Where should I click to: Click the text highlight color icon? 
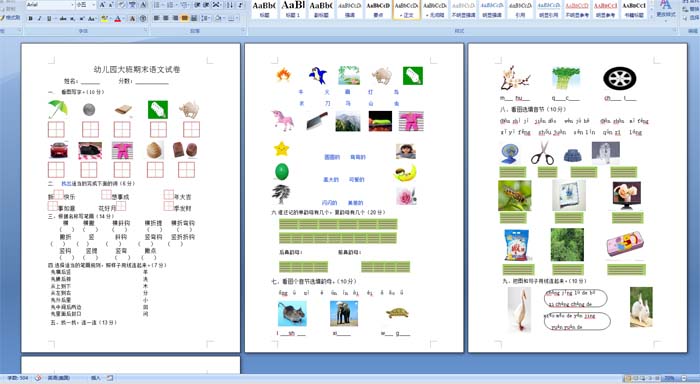click(104, 19)
